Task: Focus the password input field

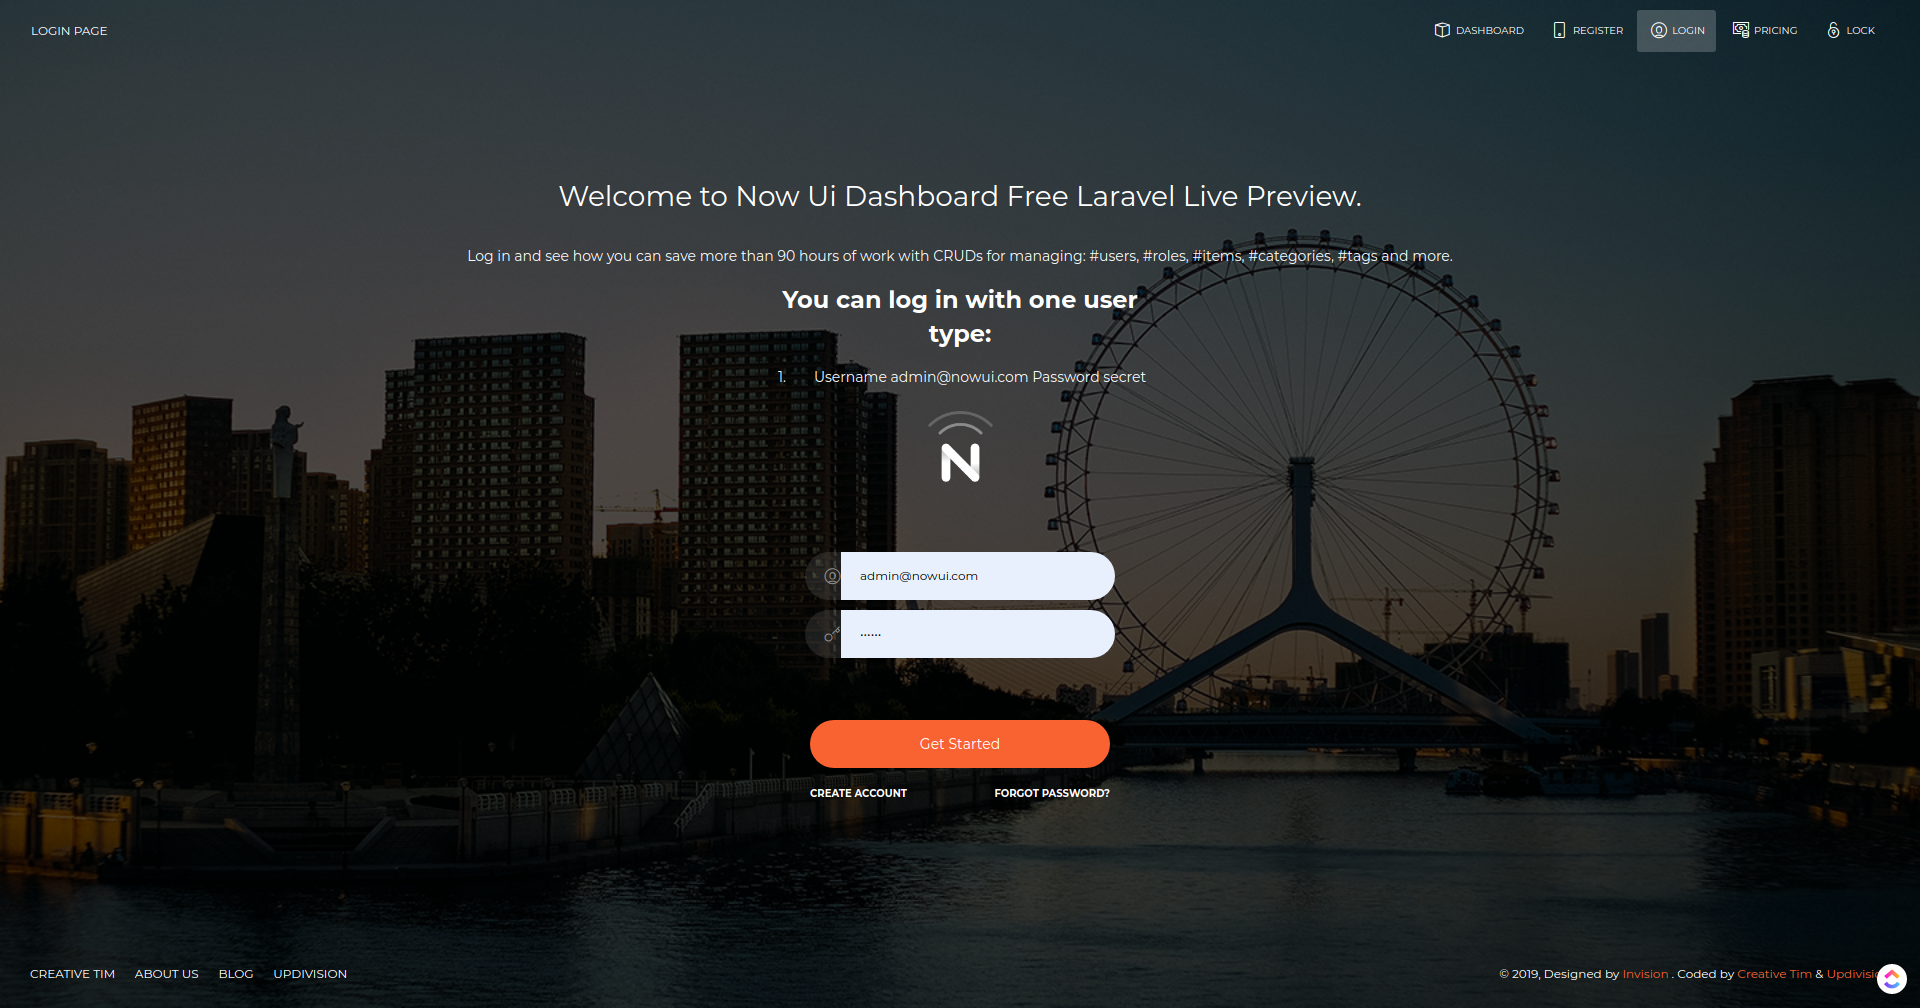Action: 976,634
